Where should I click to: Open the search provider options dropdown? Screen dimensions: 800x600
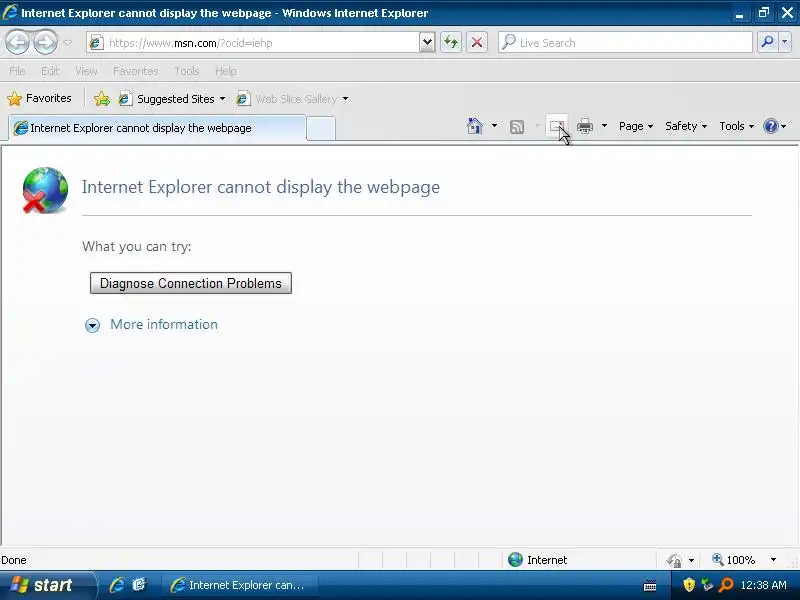(x=784, y=42)
